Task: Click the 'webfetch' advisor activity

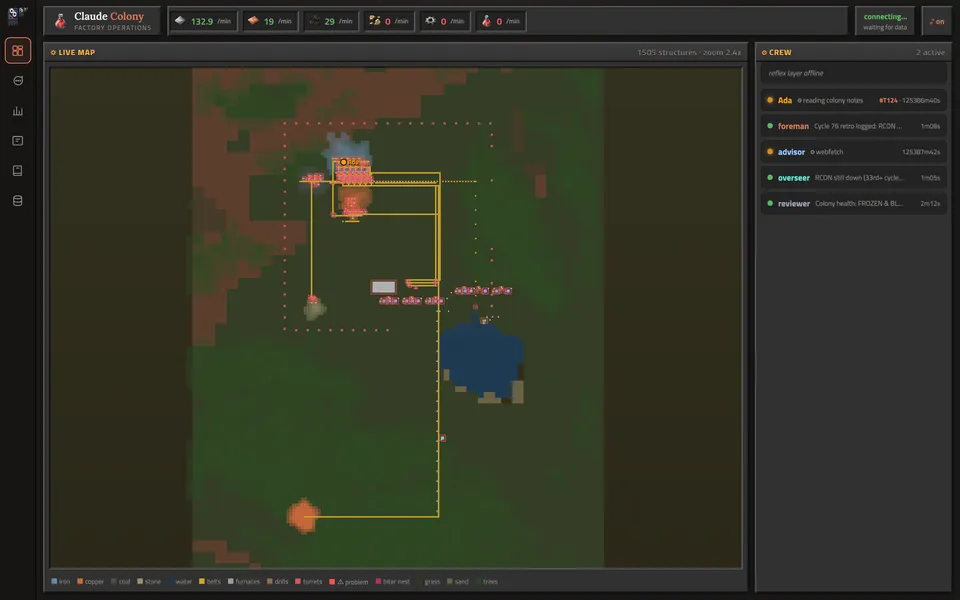Action: (x=829, y=152)
